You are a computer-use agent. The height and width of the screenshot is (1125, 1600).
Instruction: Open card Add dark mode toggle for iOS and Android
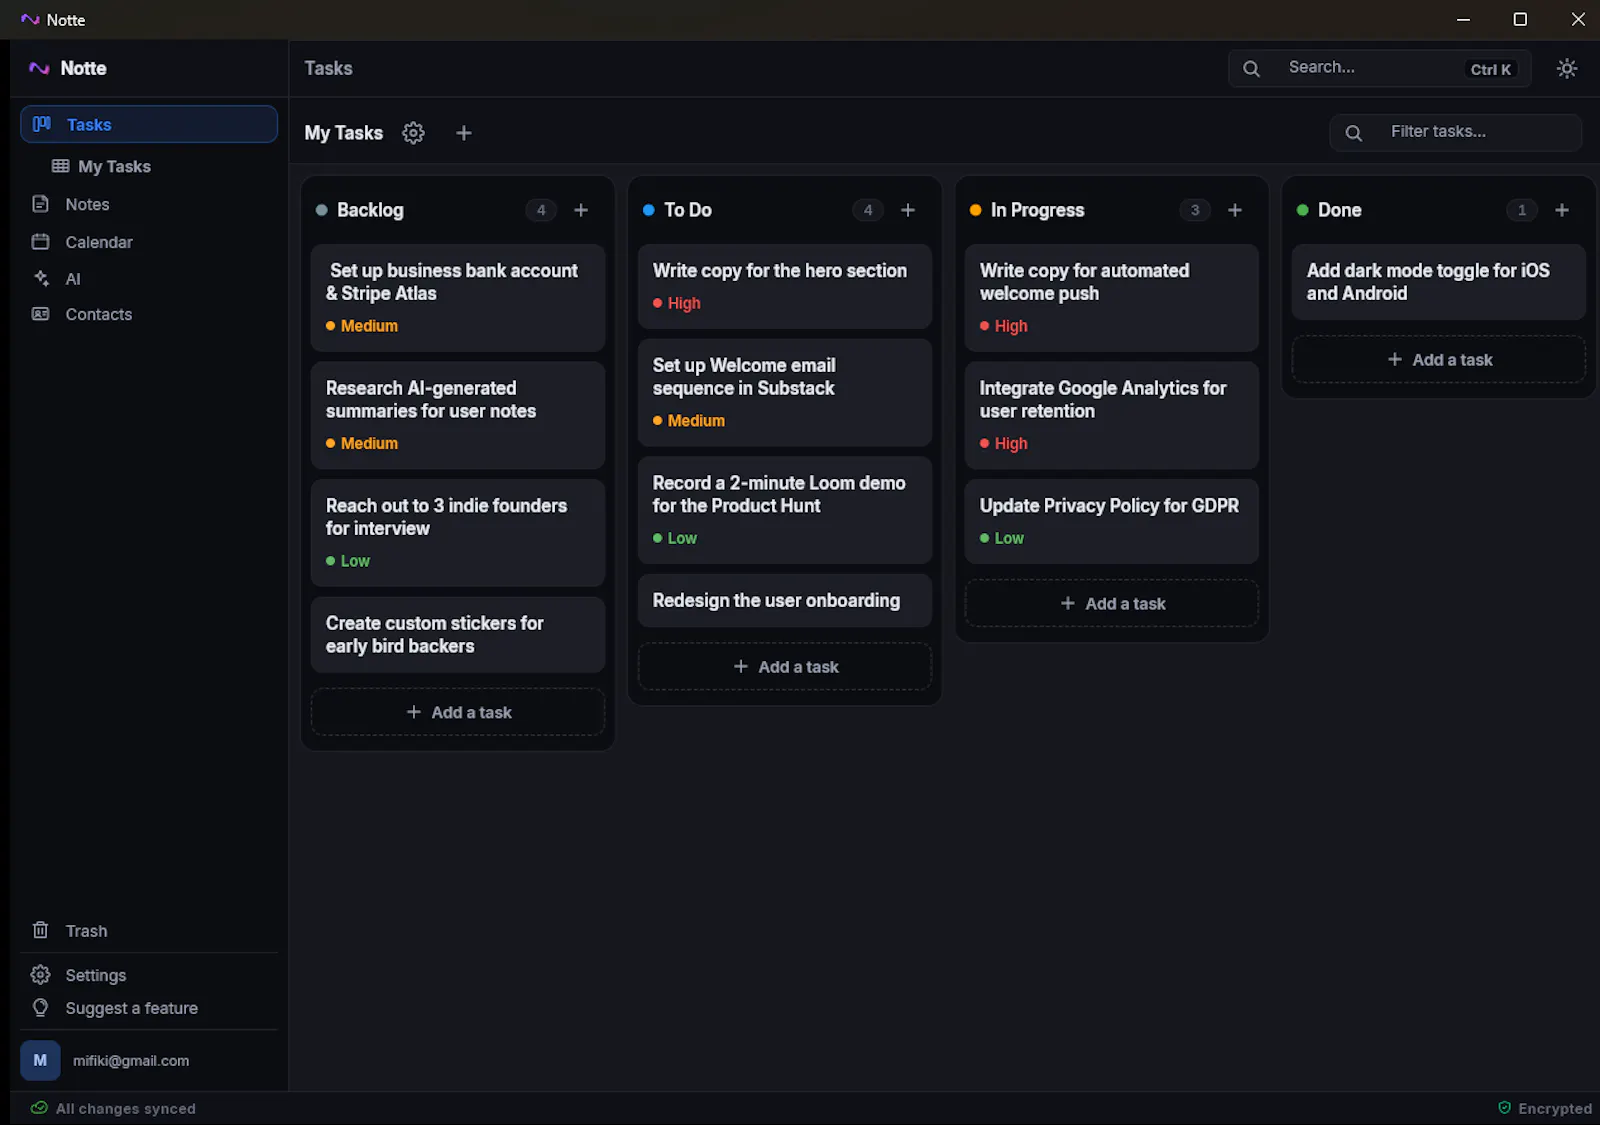[1439, 282]
